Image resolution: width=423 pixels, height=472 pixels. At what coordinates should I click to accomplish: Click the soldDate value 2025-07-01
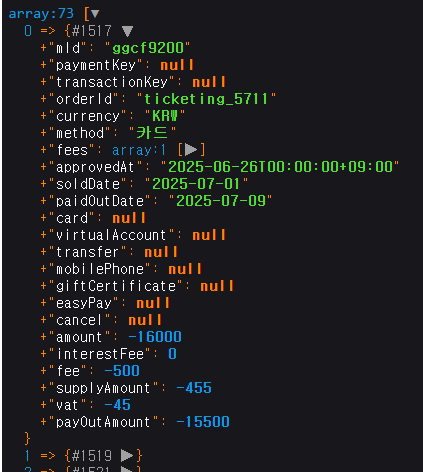pyautogui.click(x=196, y=184)
